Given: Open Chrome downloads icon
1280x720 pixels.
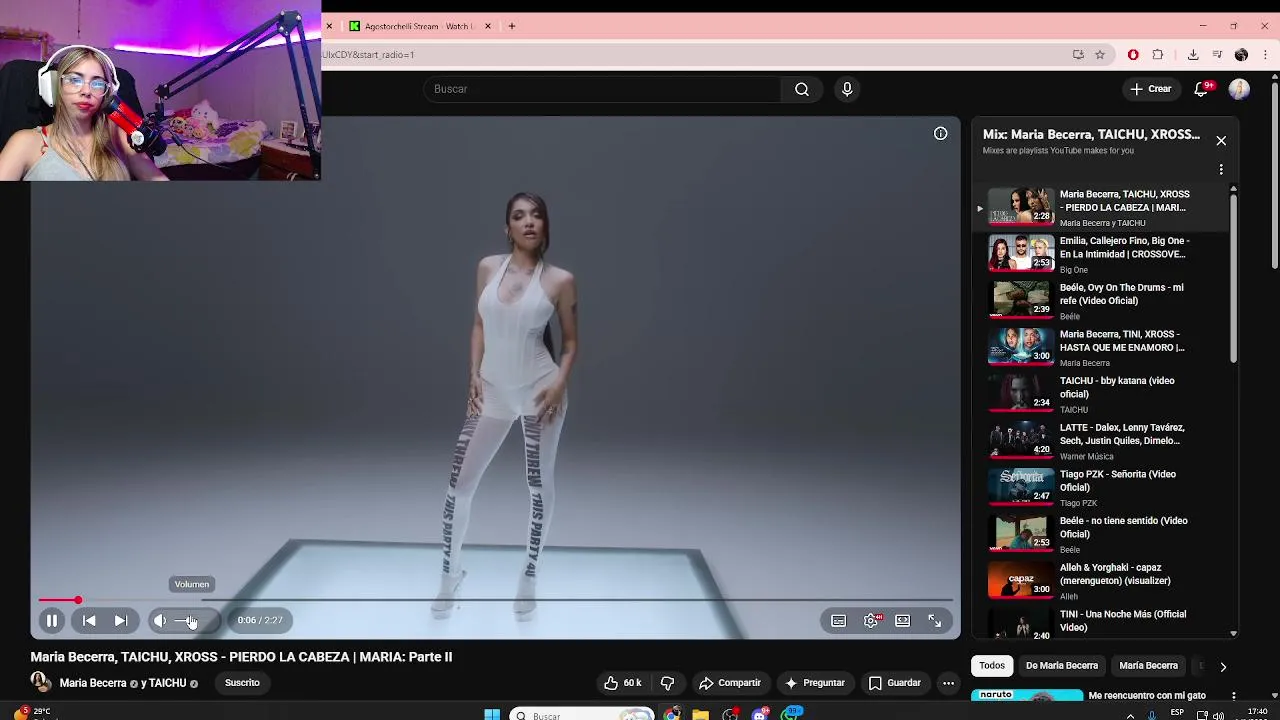Looking at the screenshot, I should (x=1193, y=55).
